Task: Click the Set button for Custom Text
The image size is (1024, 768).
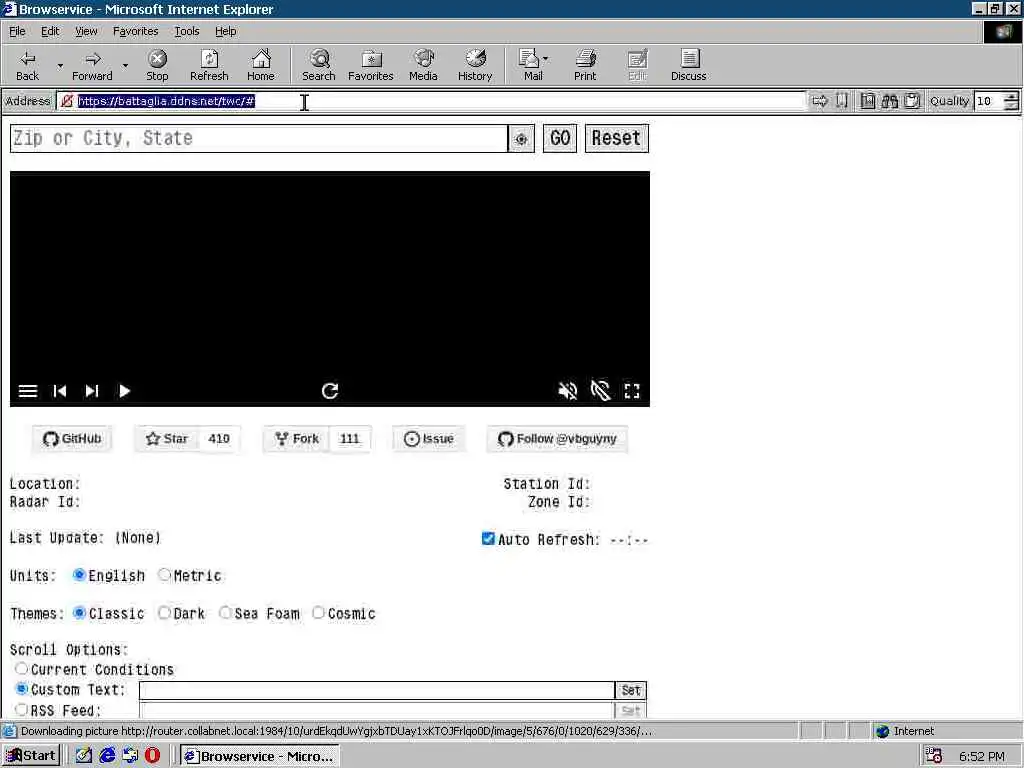Action: [631, 690]
